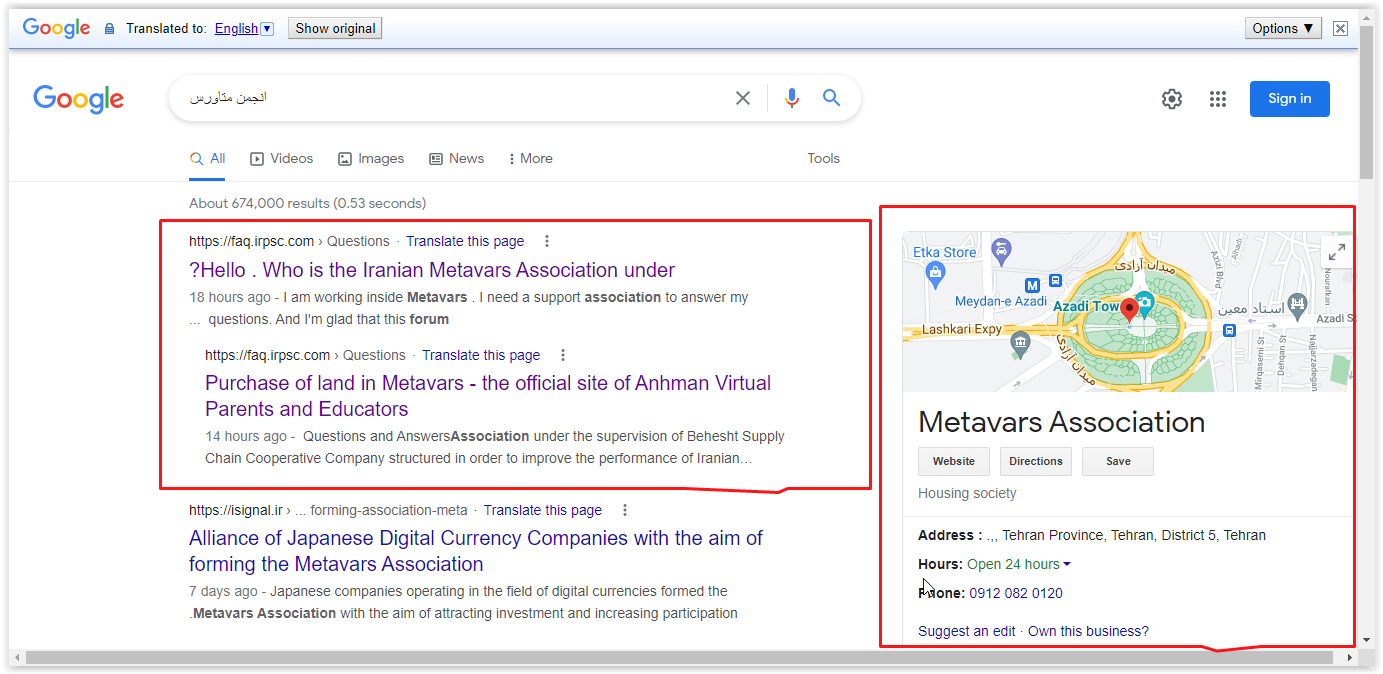Click the Sign in button
The image size is (1383, 674).
pyautogui.click(x=1289, y=99)
